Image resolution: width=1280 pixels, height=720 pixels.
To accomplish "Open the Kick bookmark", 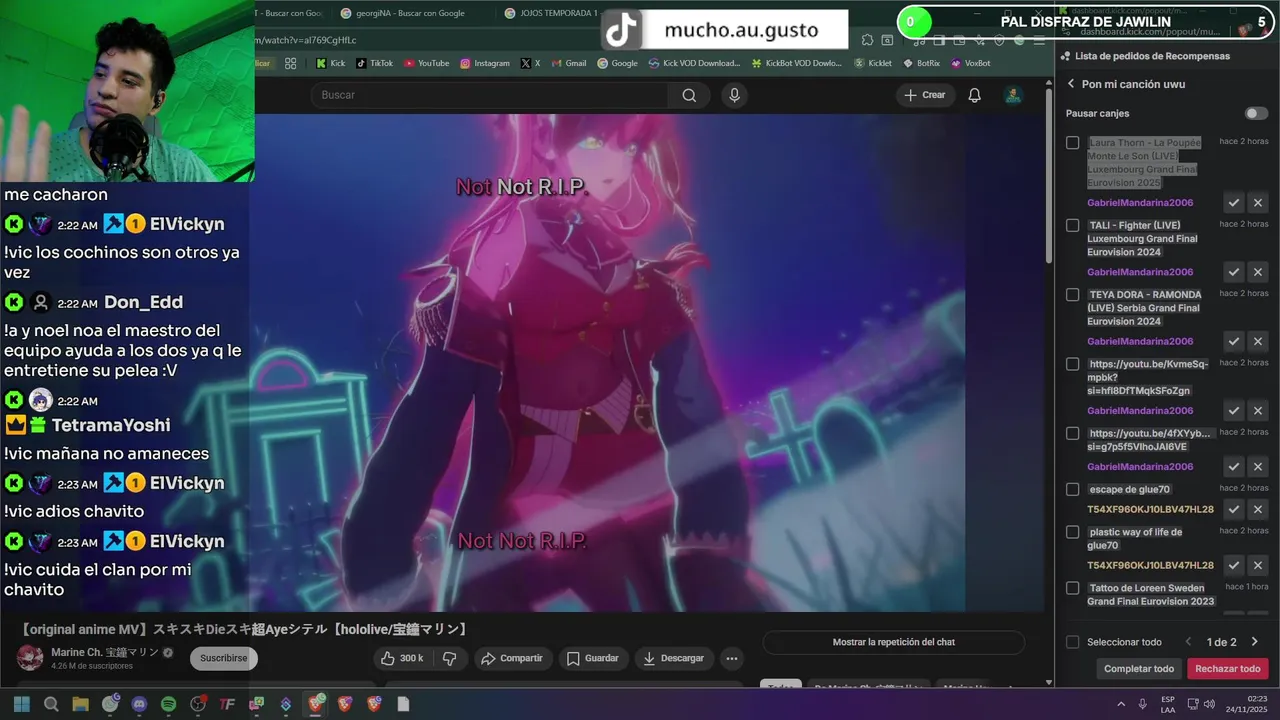I will pos(330,63).
